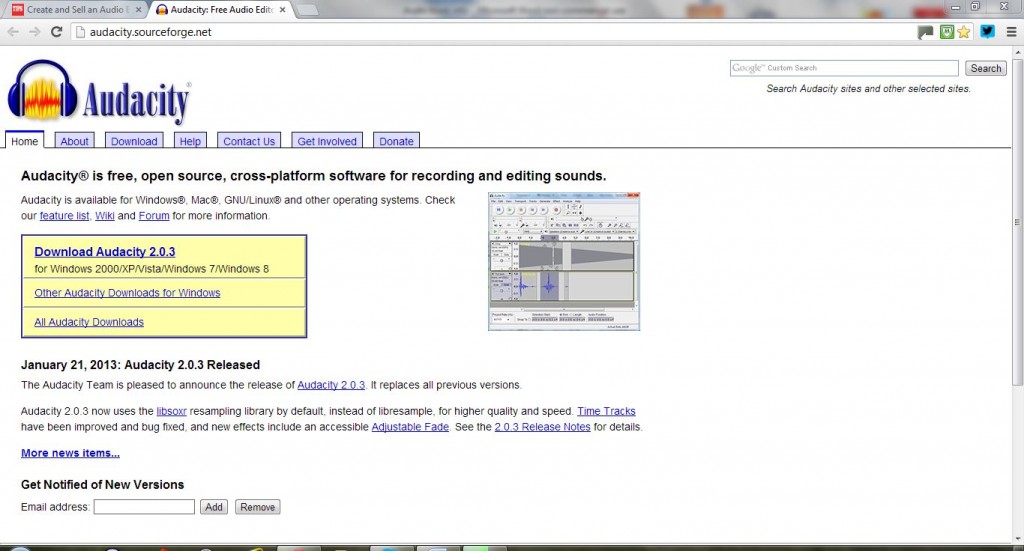Open 'All Audacity Downloads' link
Screen dimensions: 1024x551
[x=89, y=322]
